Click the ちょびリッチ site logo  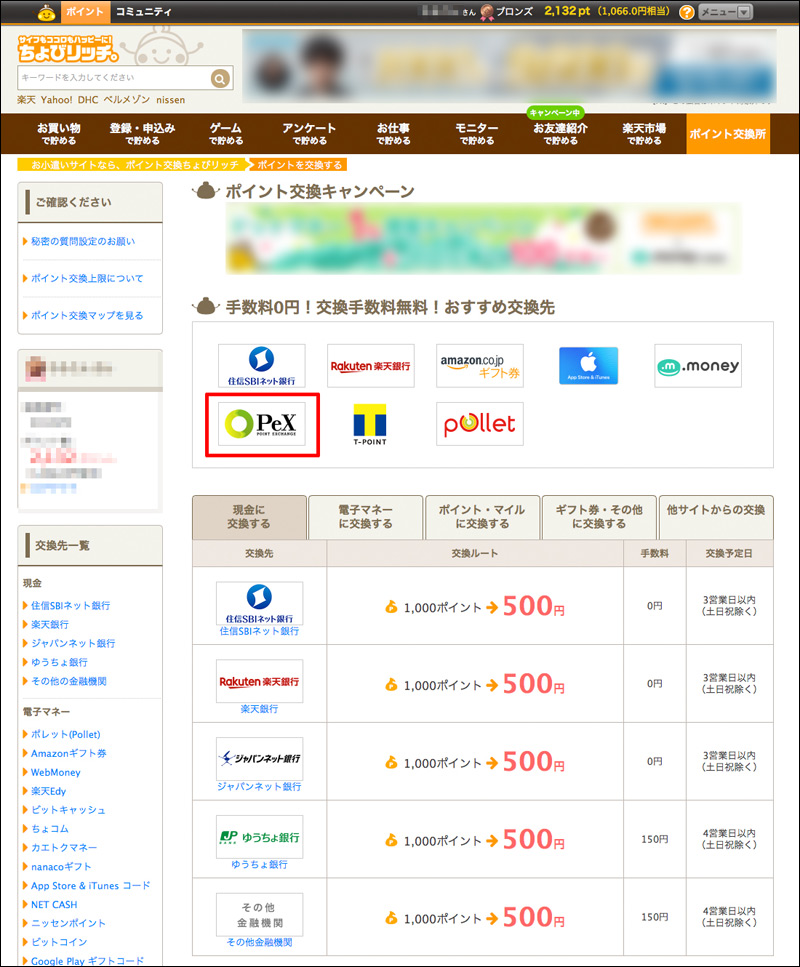pyautogui.click(x=68, y=49)
